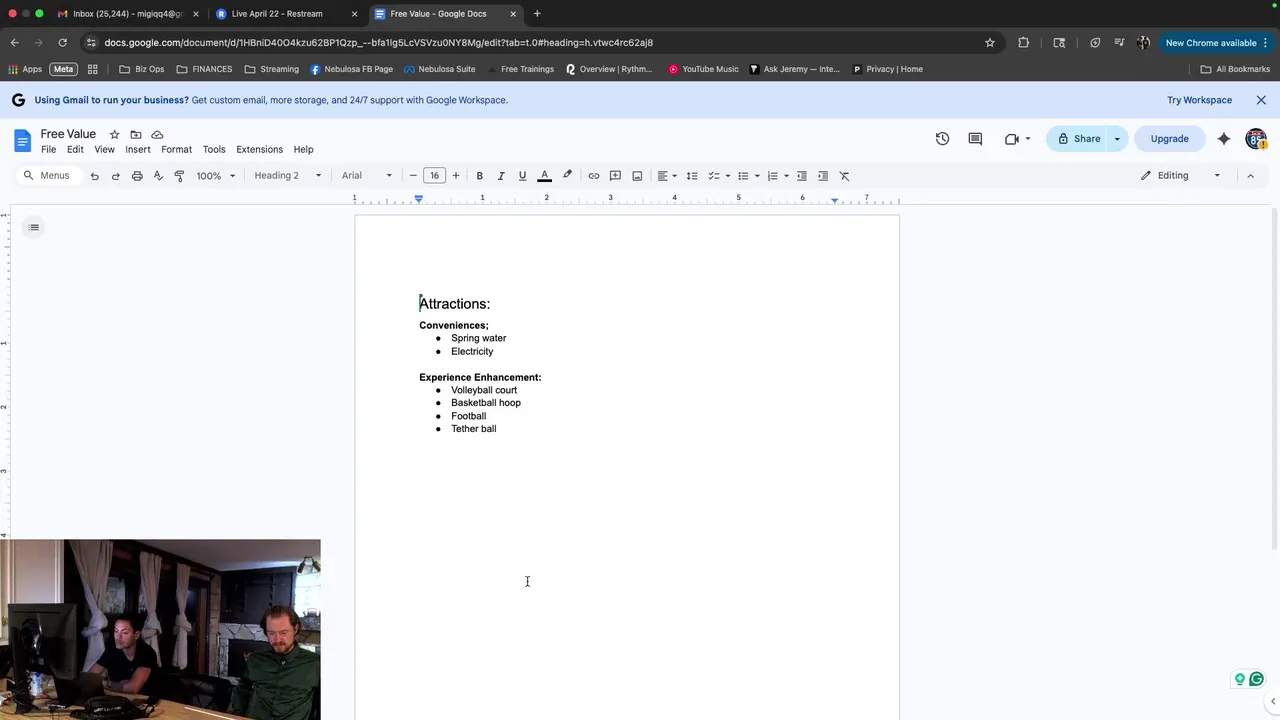Open the Gemini sparkle assistant
This screenshot has width=1280, height=720.
tap(1224, 139)
